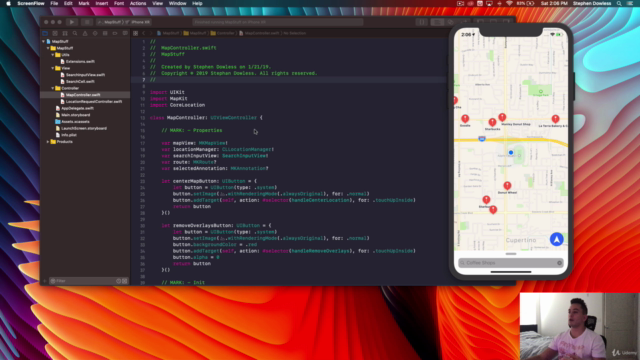This screenshot has height=360, width=640.
Task: Open the Xcode Library button
Action: click(x=422, y=22)
